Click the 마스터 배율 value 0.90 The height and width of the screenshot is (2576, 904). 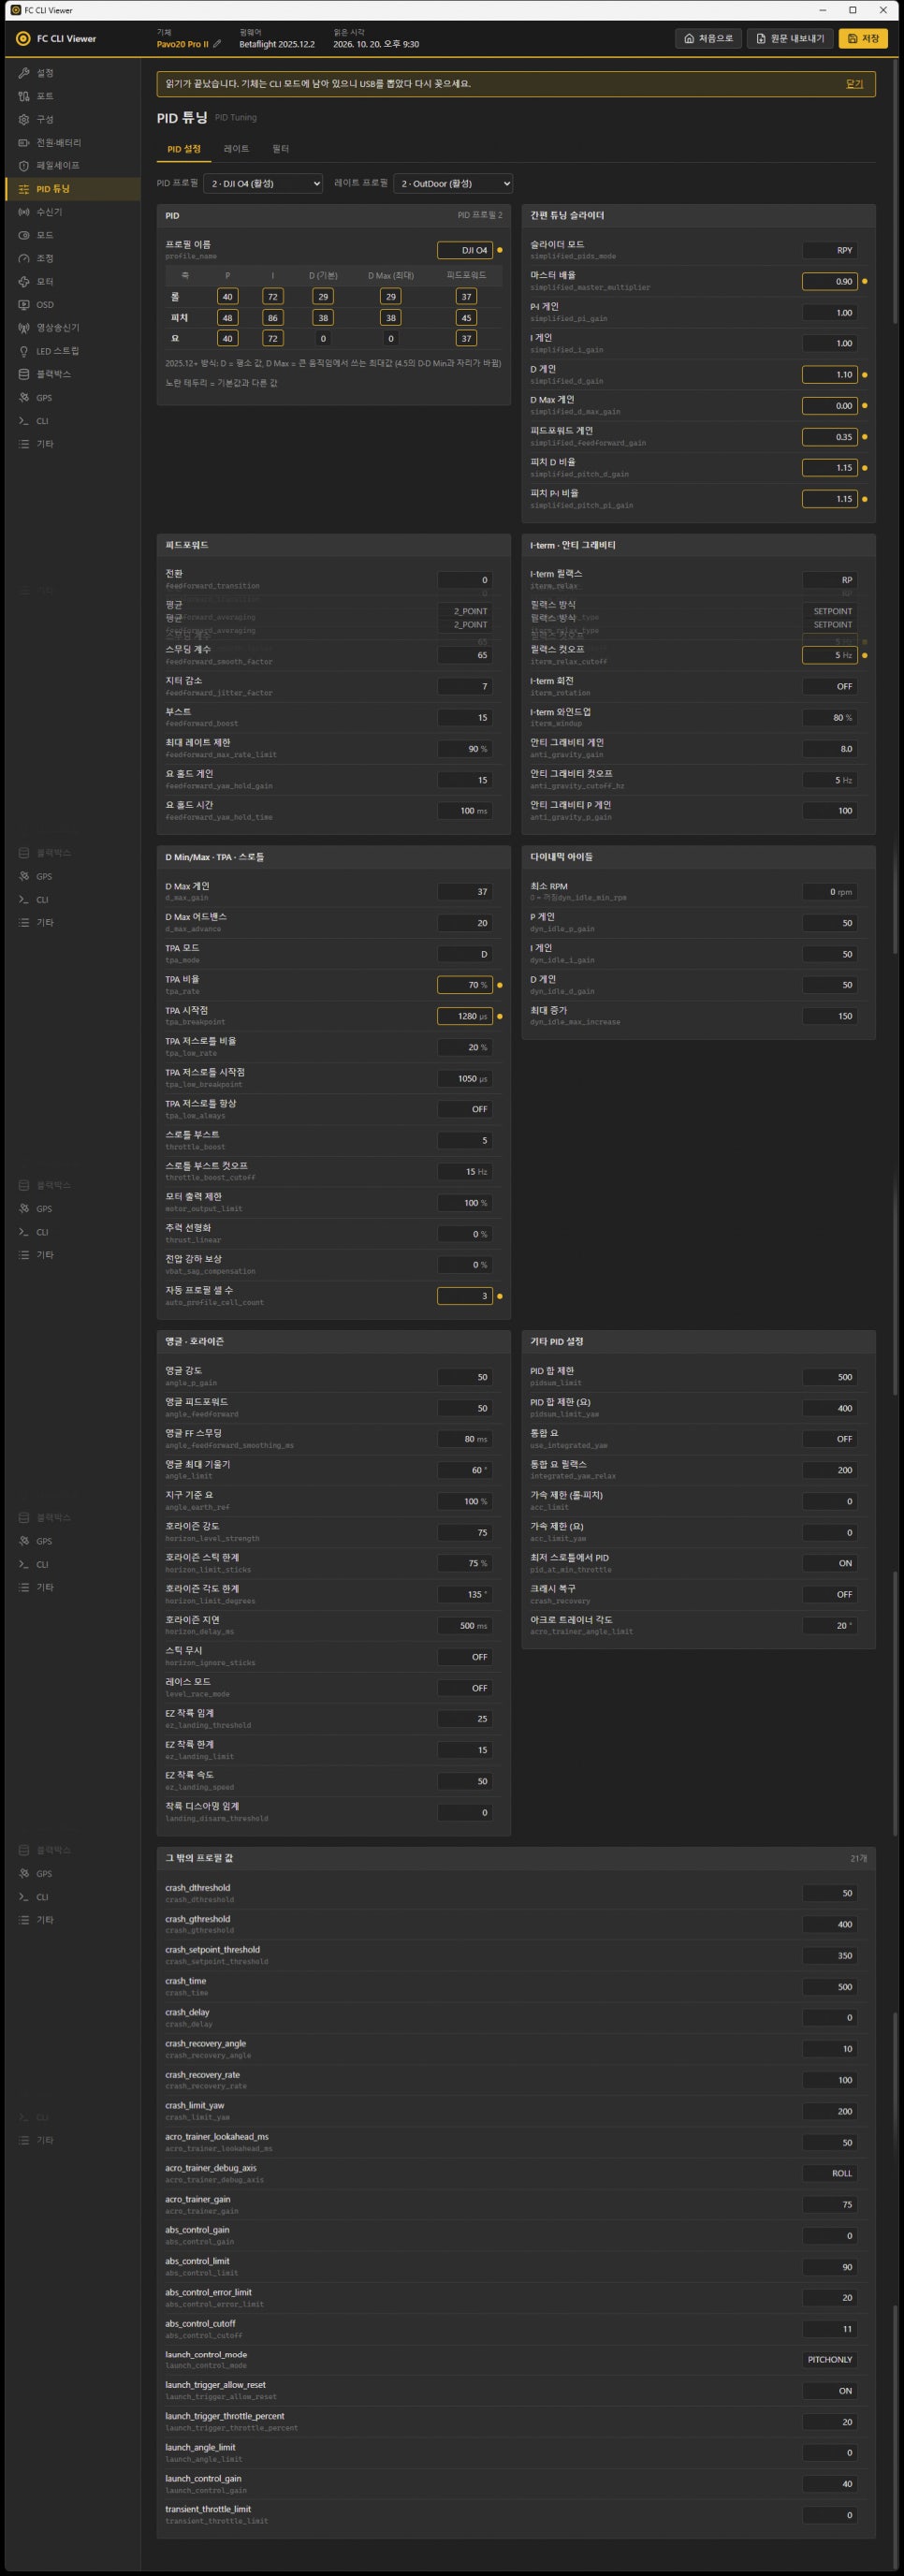click(830, 281)
